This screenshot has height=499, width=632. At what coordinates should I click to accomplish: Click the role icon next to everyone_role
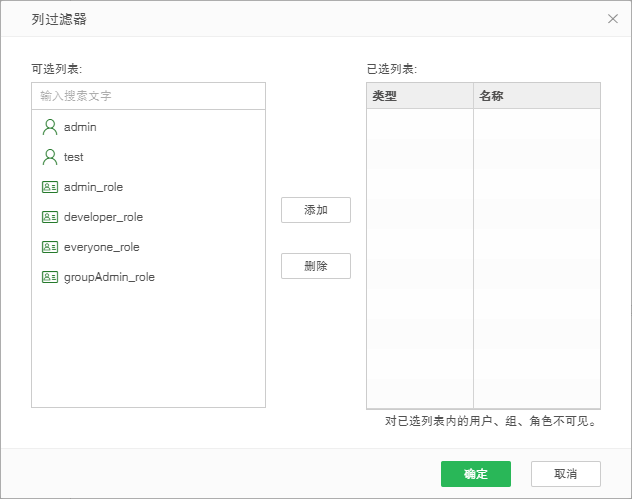[x=50, y=247]
